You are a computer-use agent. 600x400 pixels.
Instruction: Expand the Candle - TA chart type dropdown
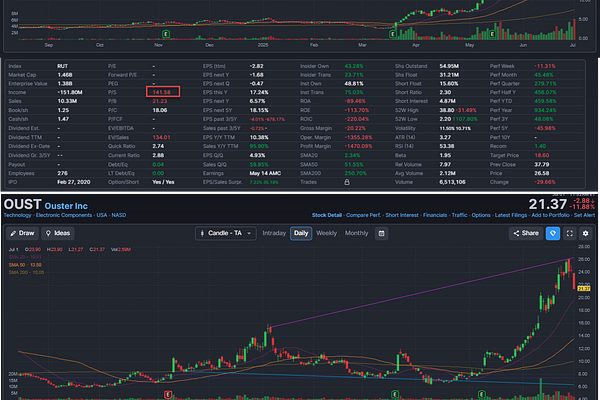click(x=226, y=233)
